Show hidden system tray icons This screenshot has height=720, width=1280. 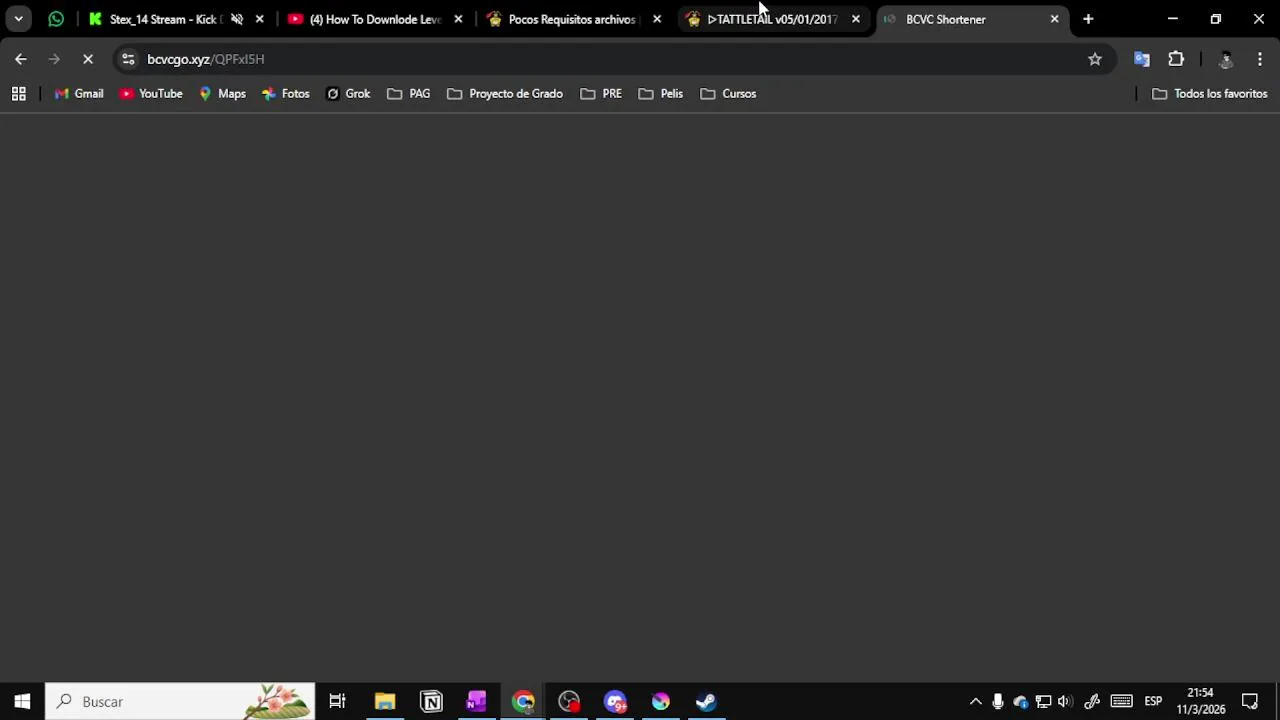(976, 701)
